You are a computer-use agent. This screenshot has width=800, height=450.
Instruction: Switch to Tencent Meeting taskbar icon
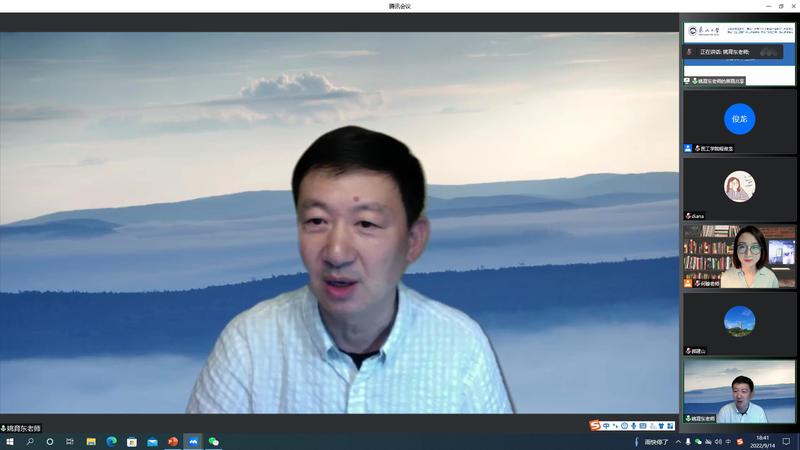(x=193, y=441)
